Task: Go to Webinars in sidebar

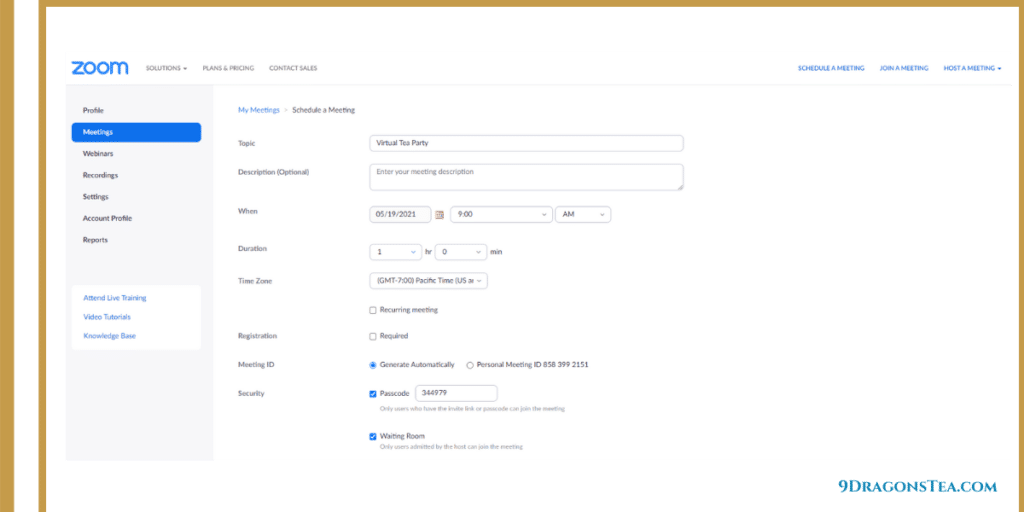Action: click(98, 154)
